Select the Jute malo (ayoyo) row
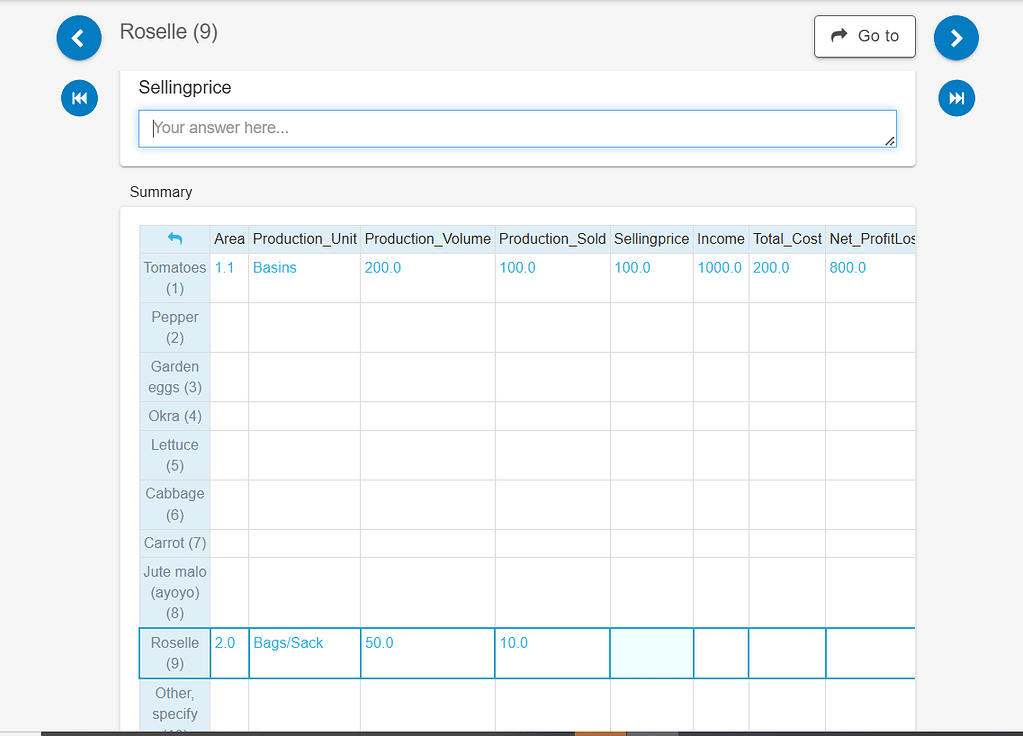The image size is (1023, 736). 174,591
